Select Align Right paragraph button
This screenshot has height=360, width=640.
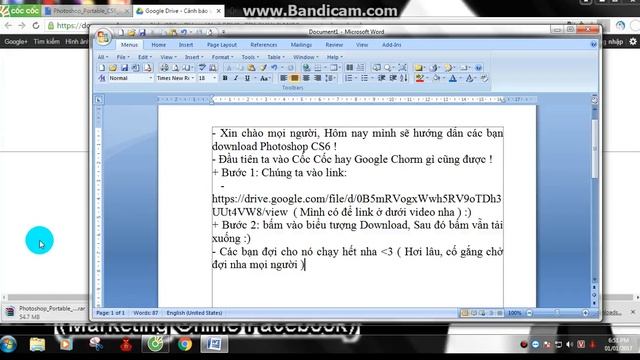(x=306, y=78)
